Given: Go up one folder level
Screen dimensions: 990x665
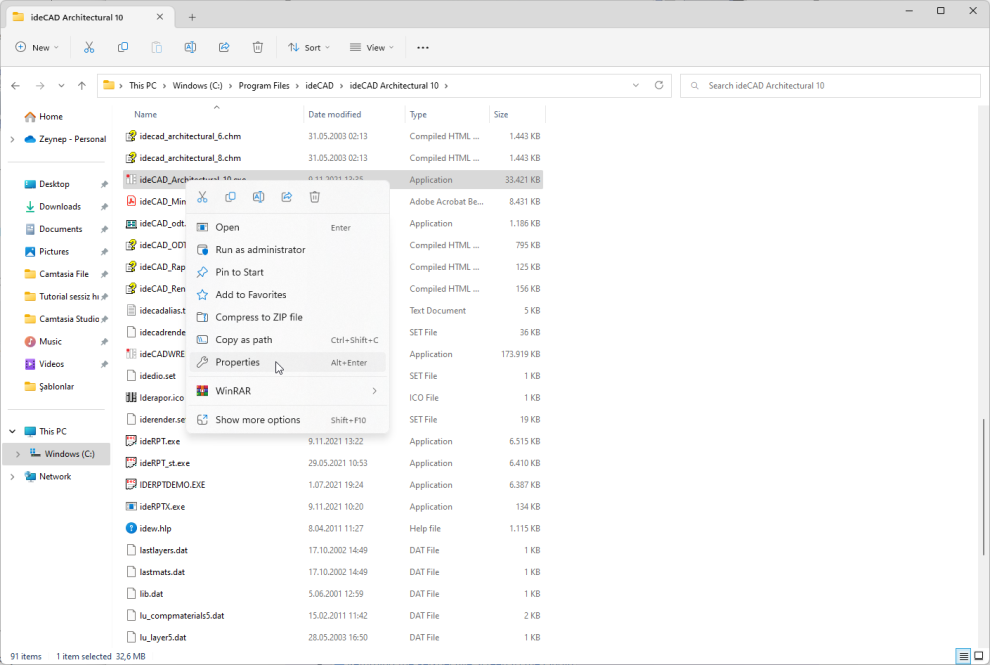Looking at the screenshot, I should coord(82,86).
